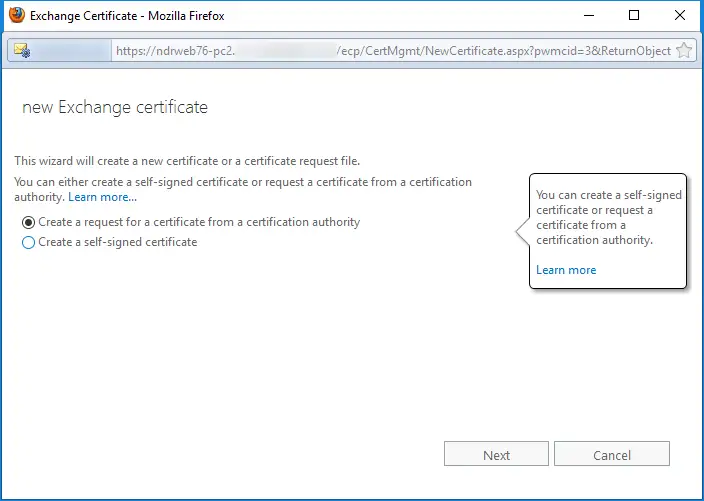Screen dimensions: 704x501
Task: Select Create a self-signed certificate option
Action: 28,242
